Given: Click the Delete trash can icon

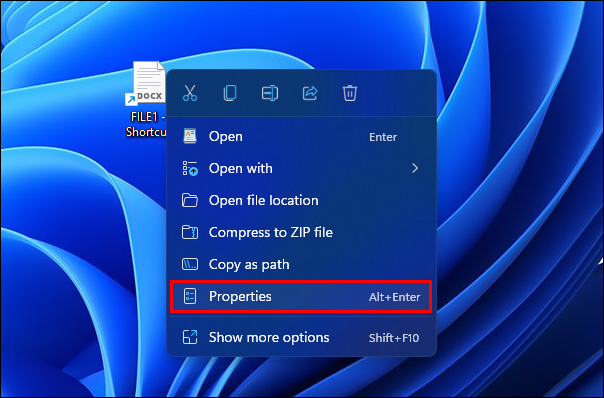Looking at the screenshot, I should (x=350, y=93).
